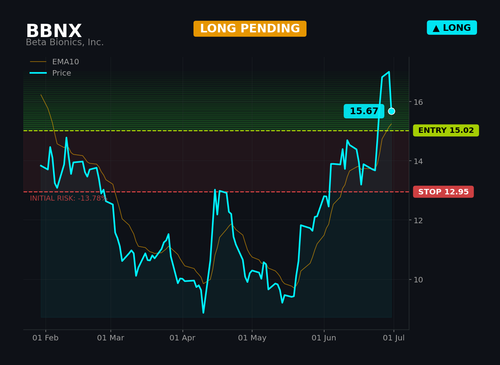Click the 01 Apr x-axis label
The width and height of the screenshot is (500, 365).
point(182,338)
